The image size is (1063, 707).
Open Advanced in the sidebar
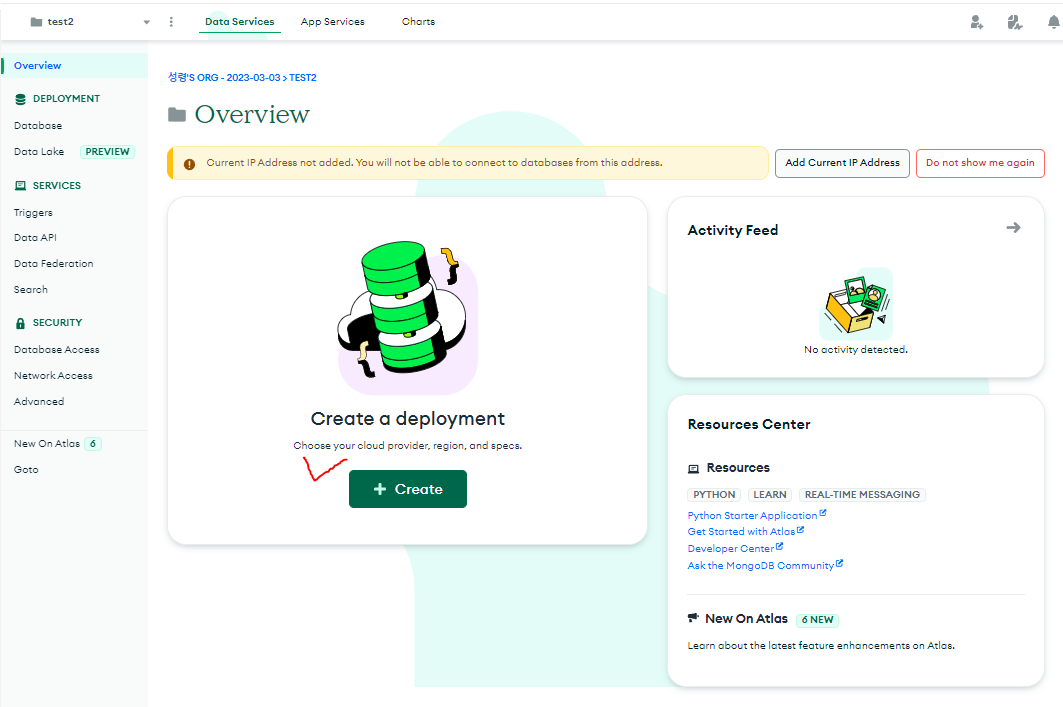click(39, 401)
